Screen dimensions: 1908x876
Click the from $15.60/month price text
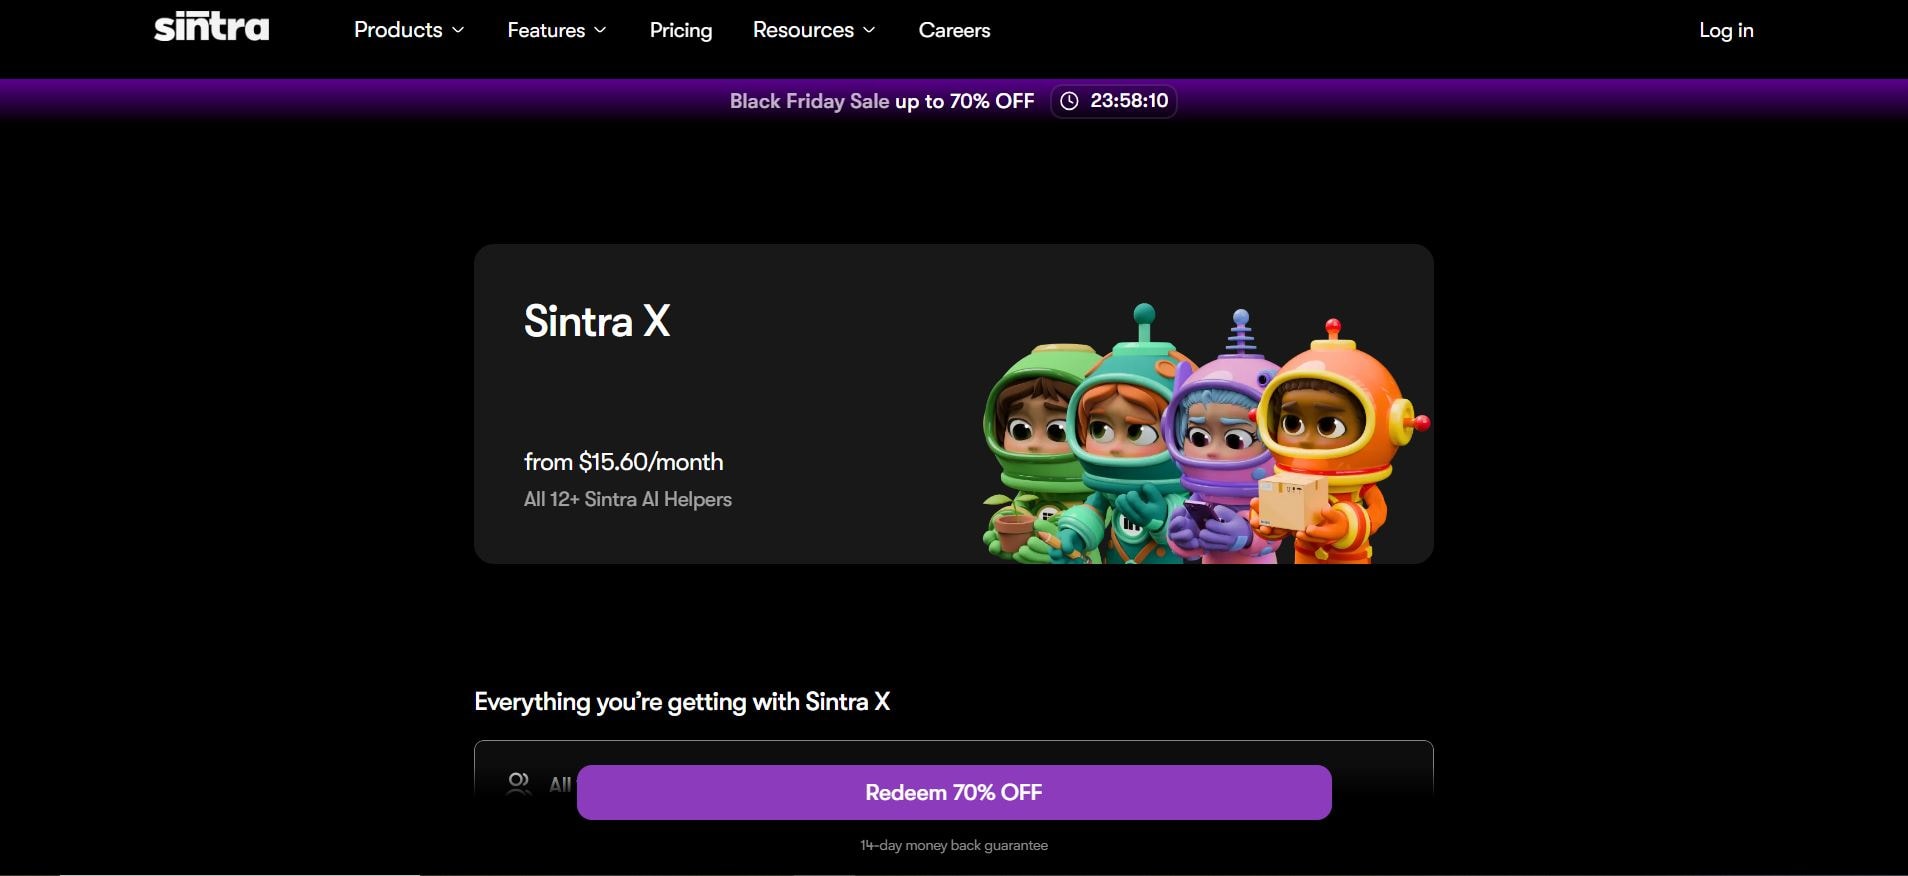click(x=624, y=462)
